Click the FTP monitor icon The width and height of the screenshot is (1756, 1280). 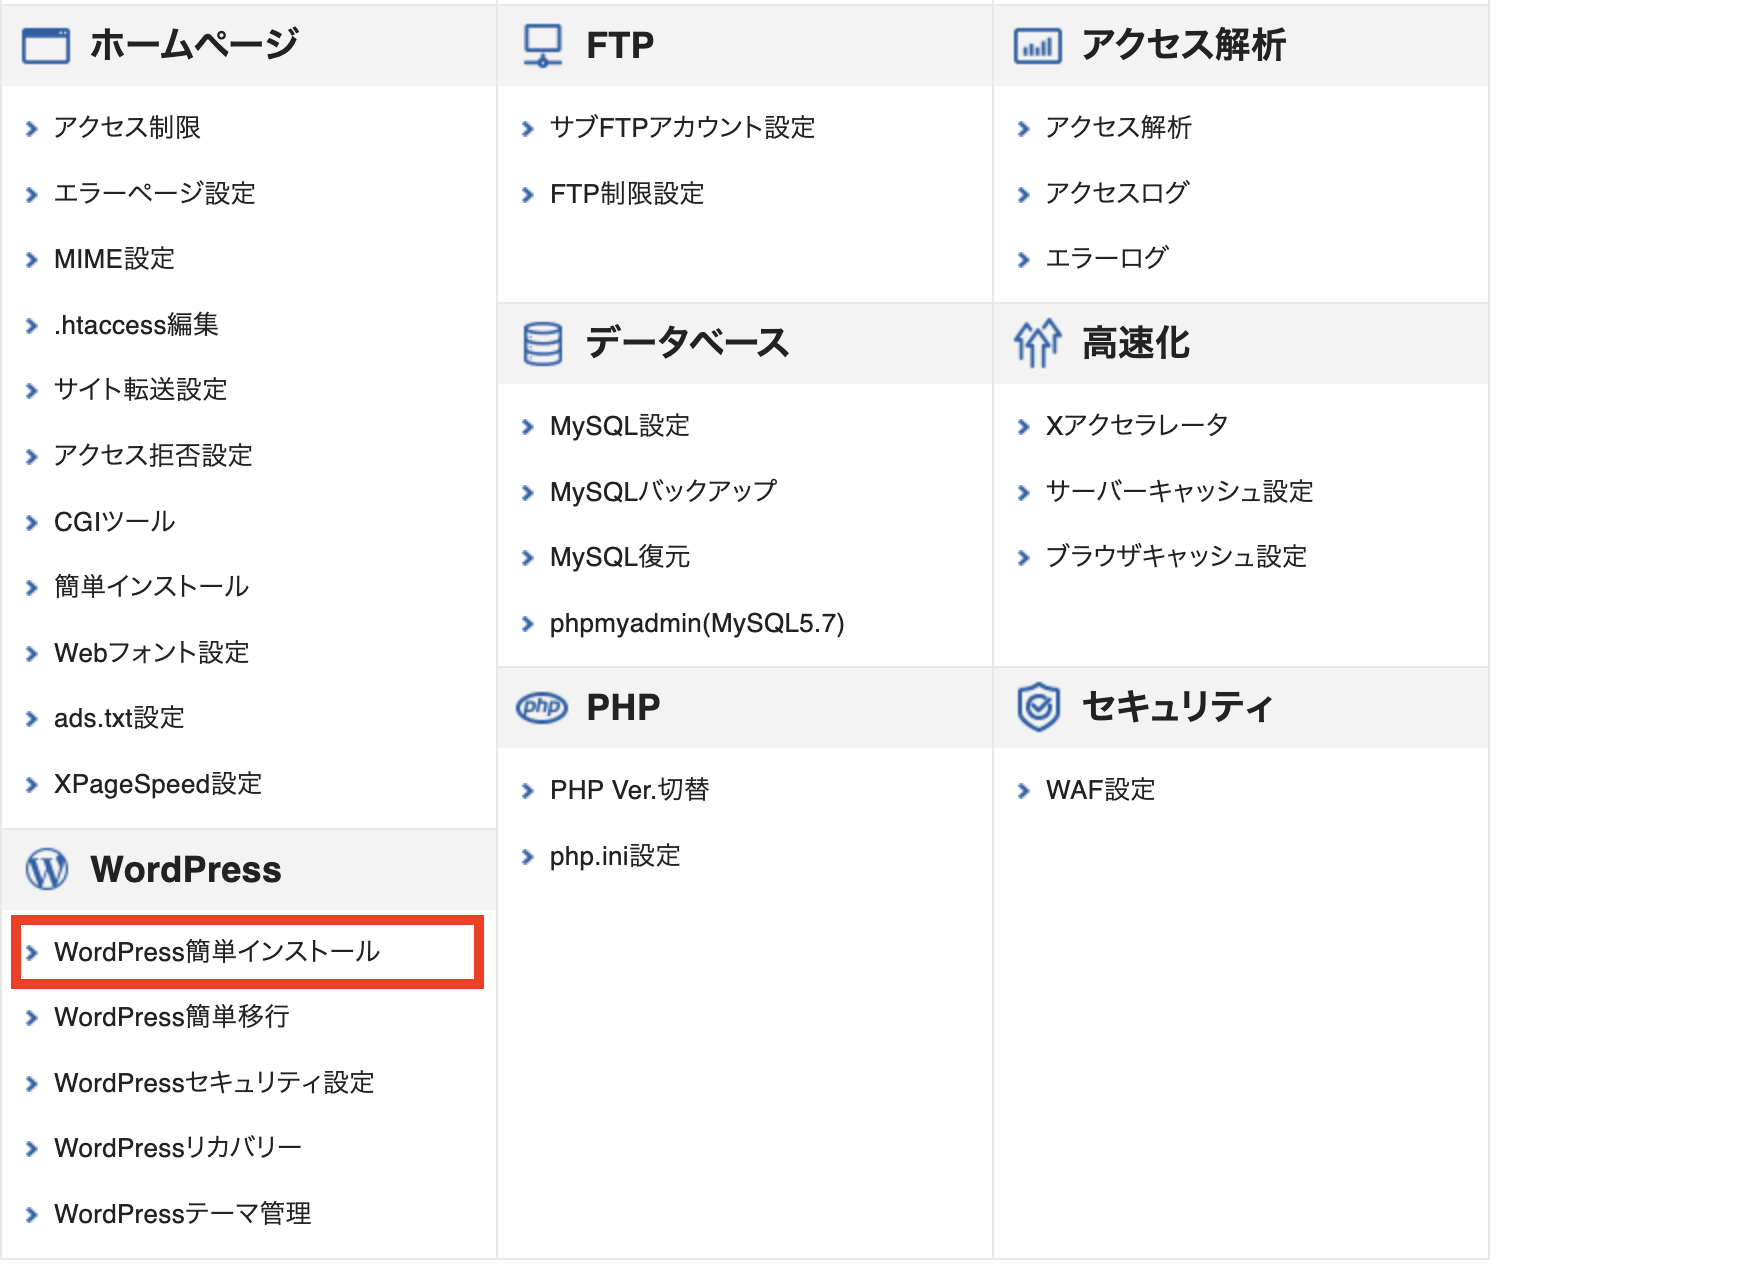(543, 46)
